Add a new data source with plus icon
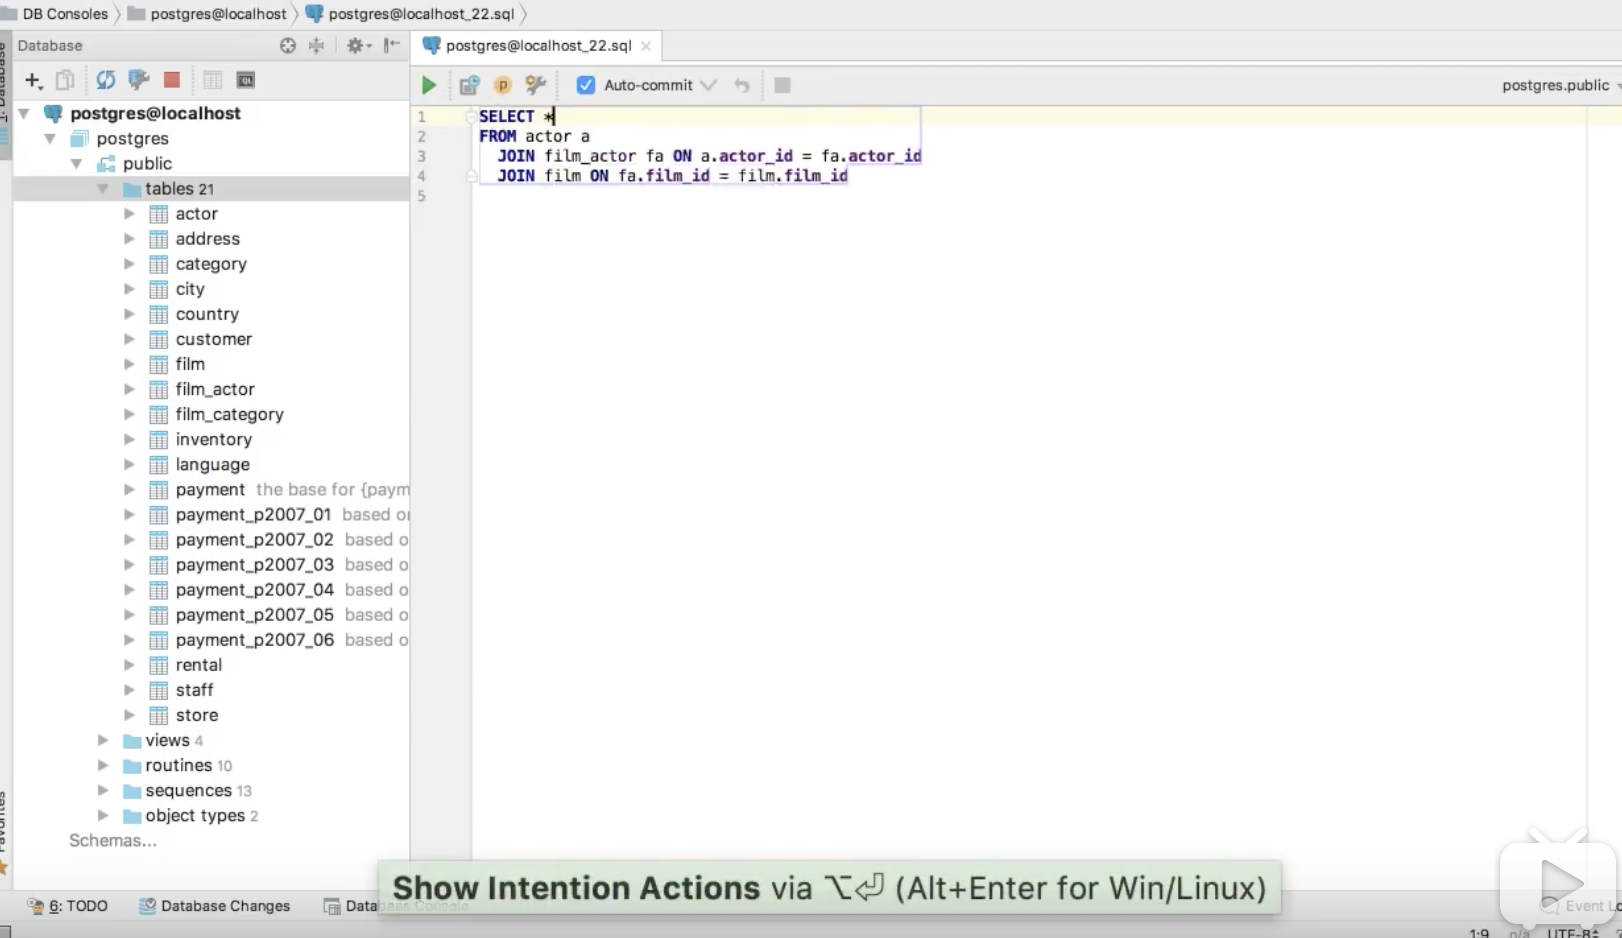 coord(33,80)
